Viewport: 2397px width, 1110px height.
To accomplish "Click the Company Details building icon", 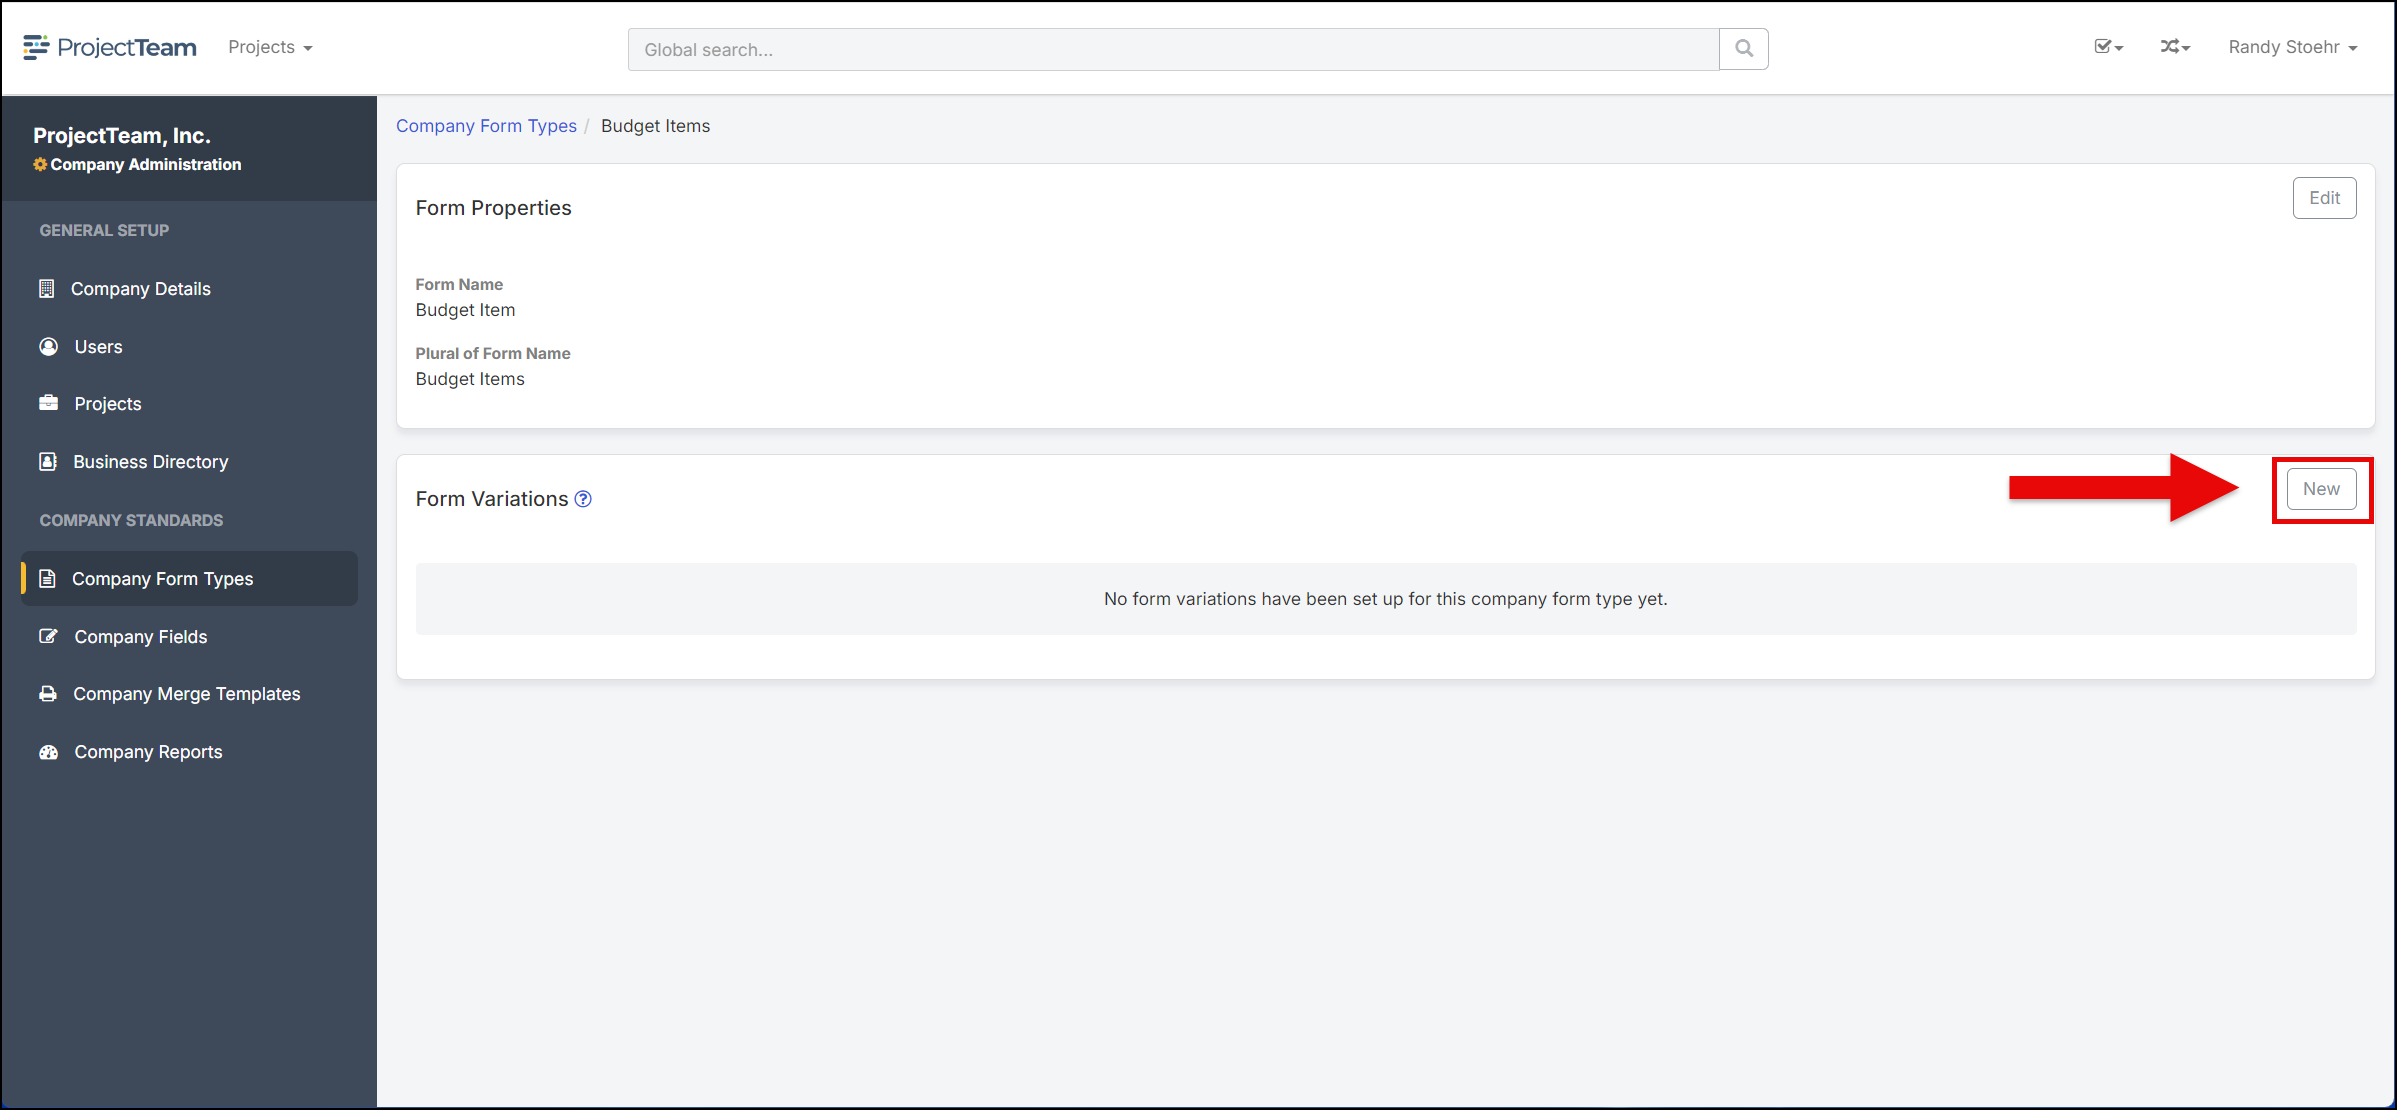I will point(47,289).
